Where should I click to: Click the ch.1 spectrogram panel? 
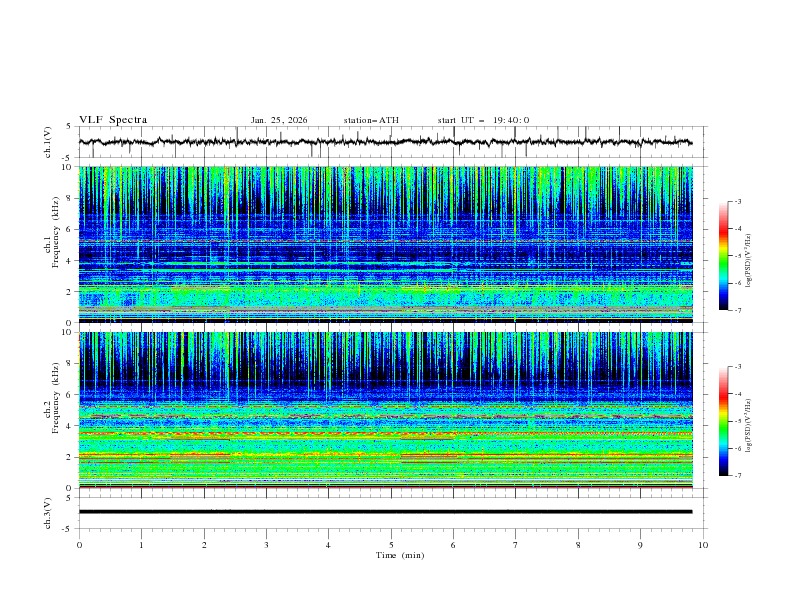click(x=386, y=244)
